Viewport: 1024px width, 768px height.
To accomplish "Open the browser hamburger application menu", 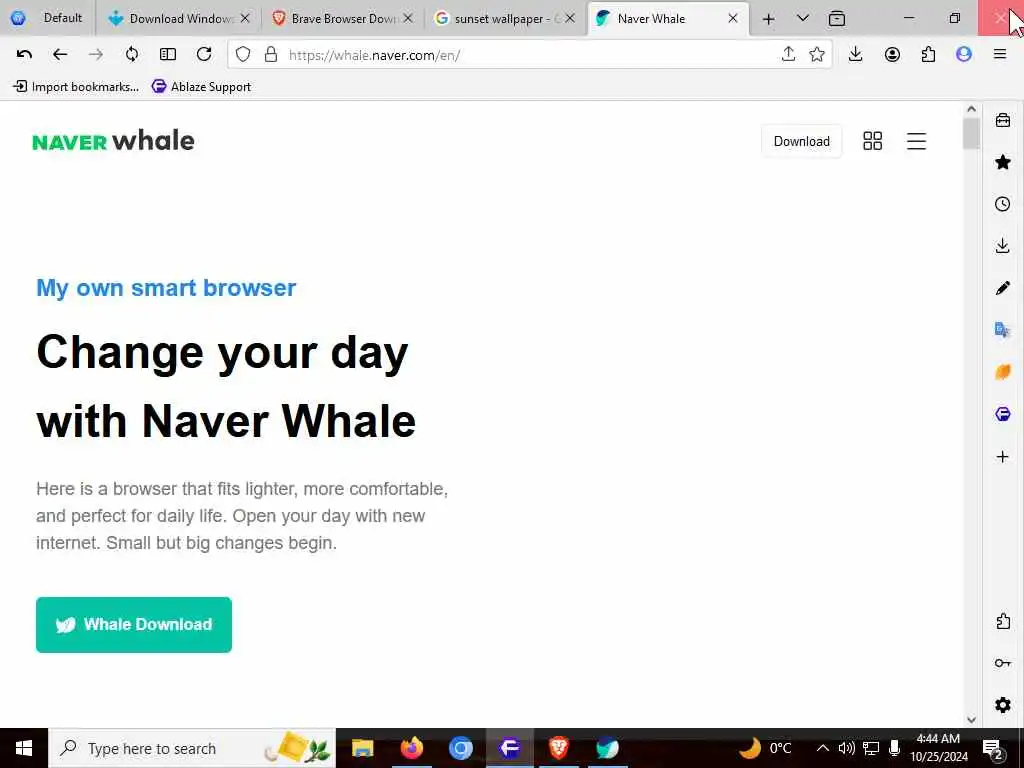I will click(x=1000, y=55).
